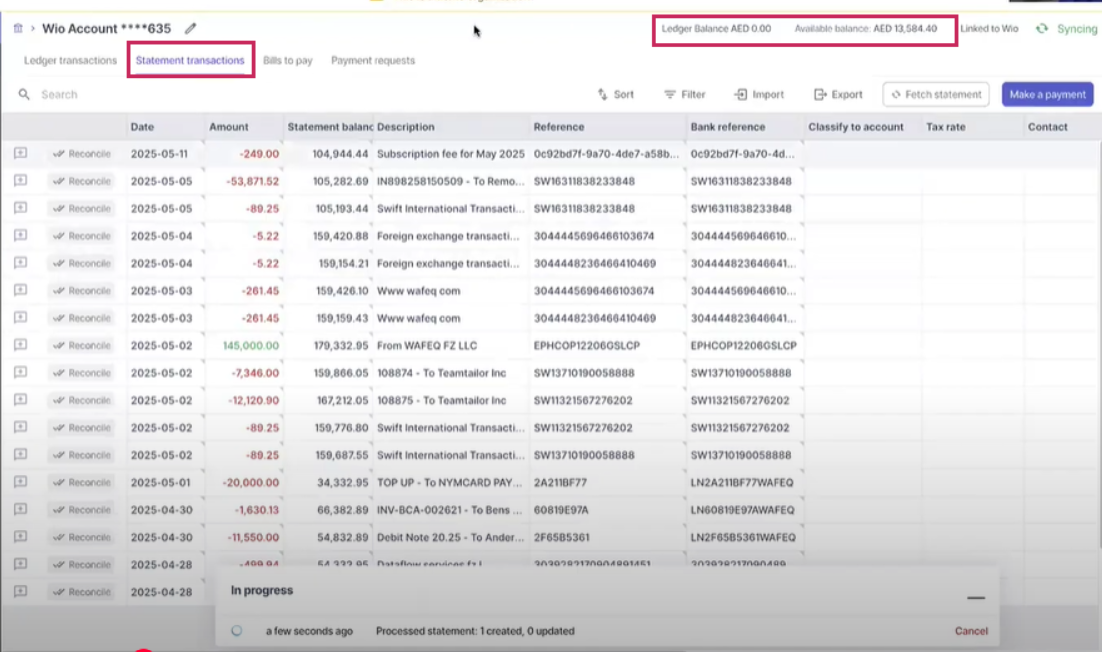The image size is (1102, 652).
Task: Expand row icon for -20,000.00 TOP UP row
Action: tap(20, 482)
